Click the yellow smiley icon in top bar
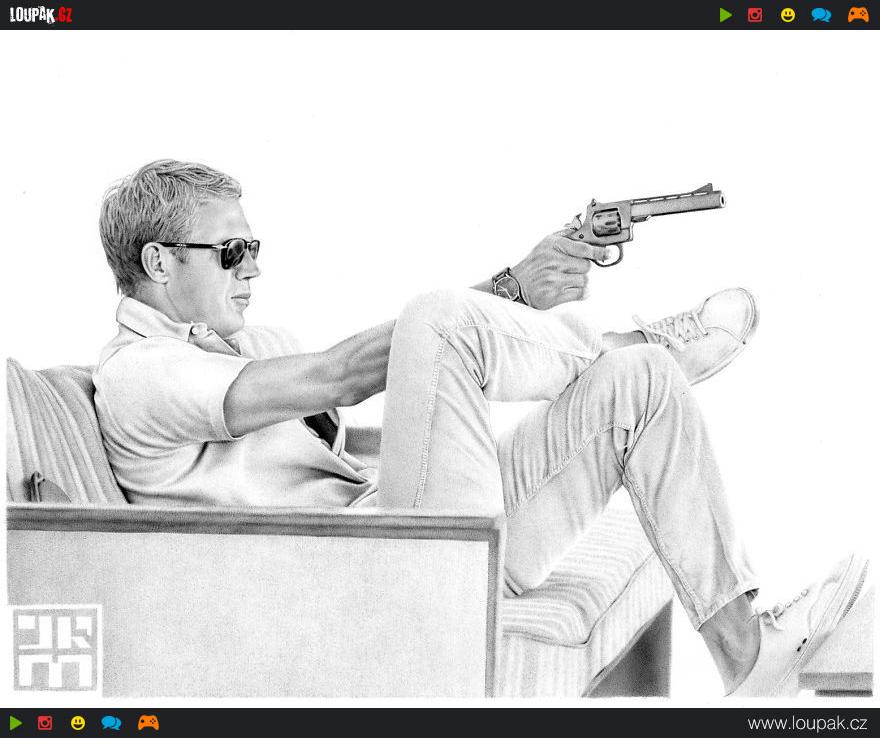The height and width of the screenshot is (738, 880). [x=788, y=15]
